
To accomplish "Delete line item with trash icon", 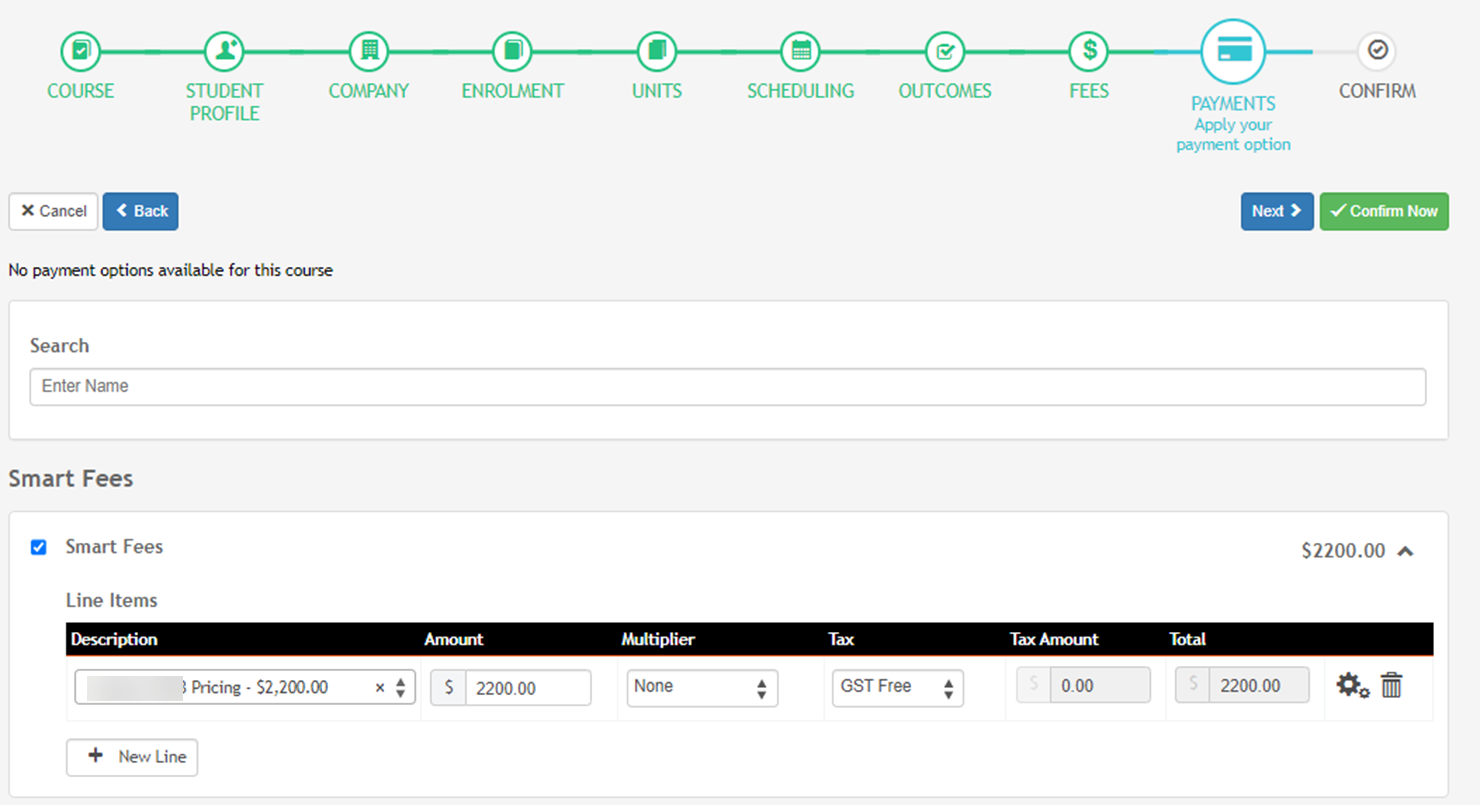I will (1392, 686).
